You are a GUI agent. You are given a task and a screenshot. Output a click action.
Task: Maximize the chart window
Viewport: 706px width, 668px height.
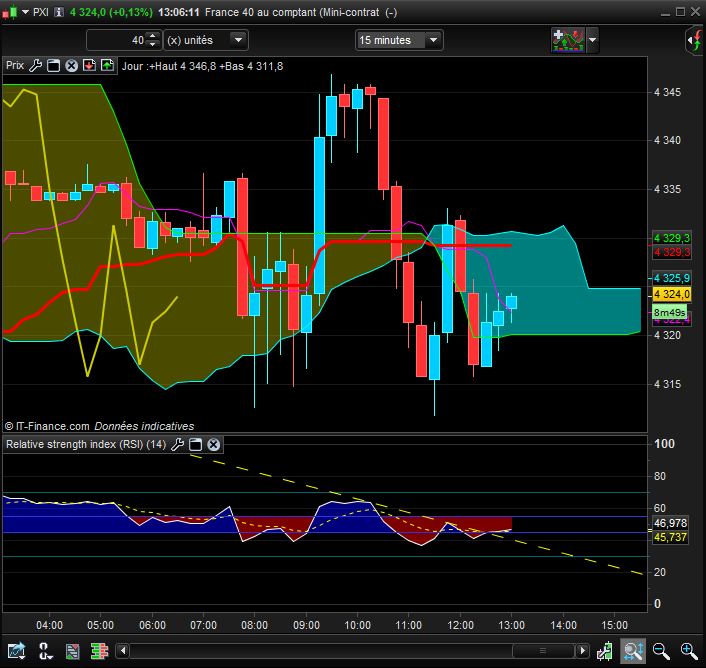click(x=680, y=12)
